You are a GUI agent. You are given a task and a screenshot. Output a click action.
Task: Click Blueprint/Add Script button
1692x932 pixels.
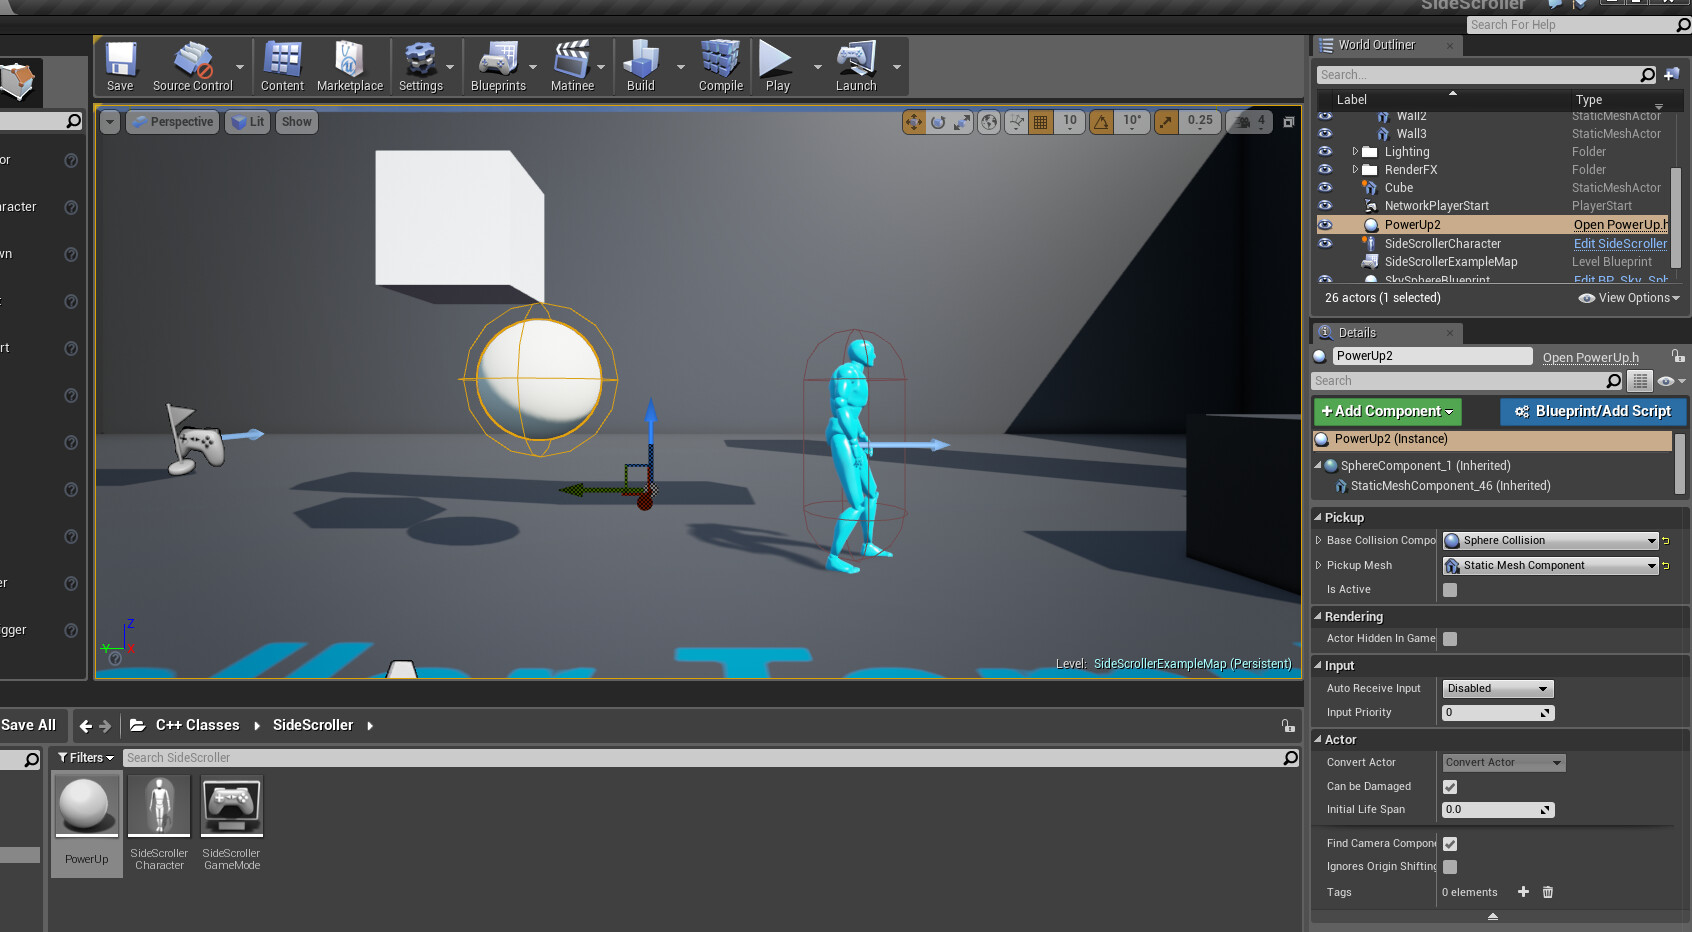[x=1593, y=411]
